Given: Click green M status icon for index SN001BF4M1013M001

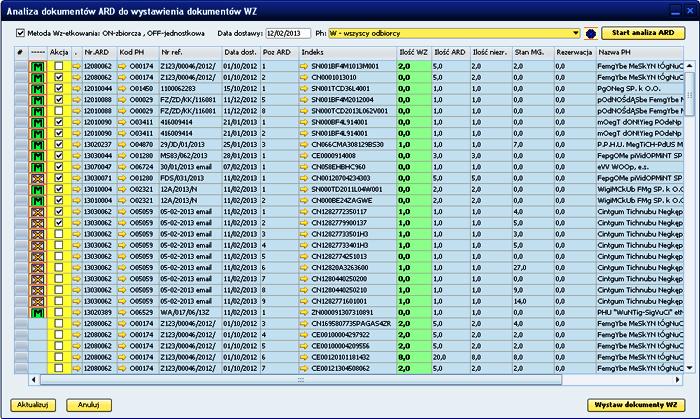Looking at the screenshot, I should (x=38, y=66).
